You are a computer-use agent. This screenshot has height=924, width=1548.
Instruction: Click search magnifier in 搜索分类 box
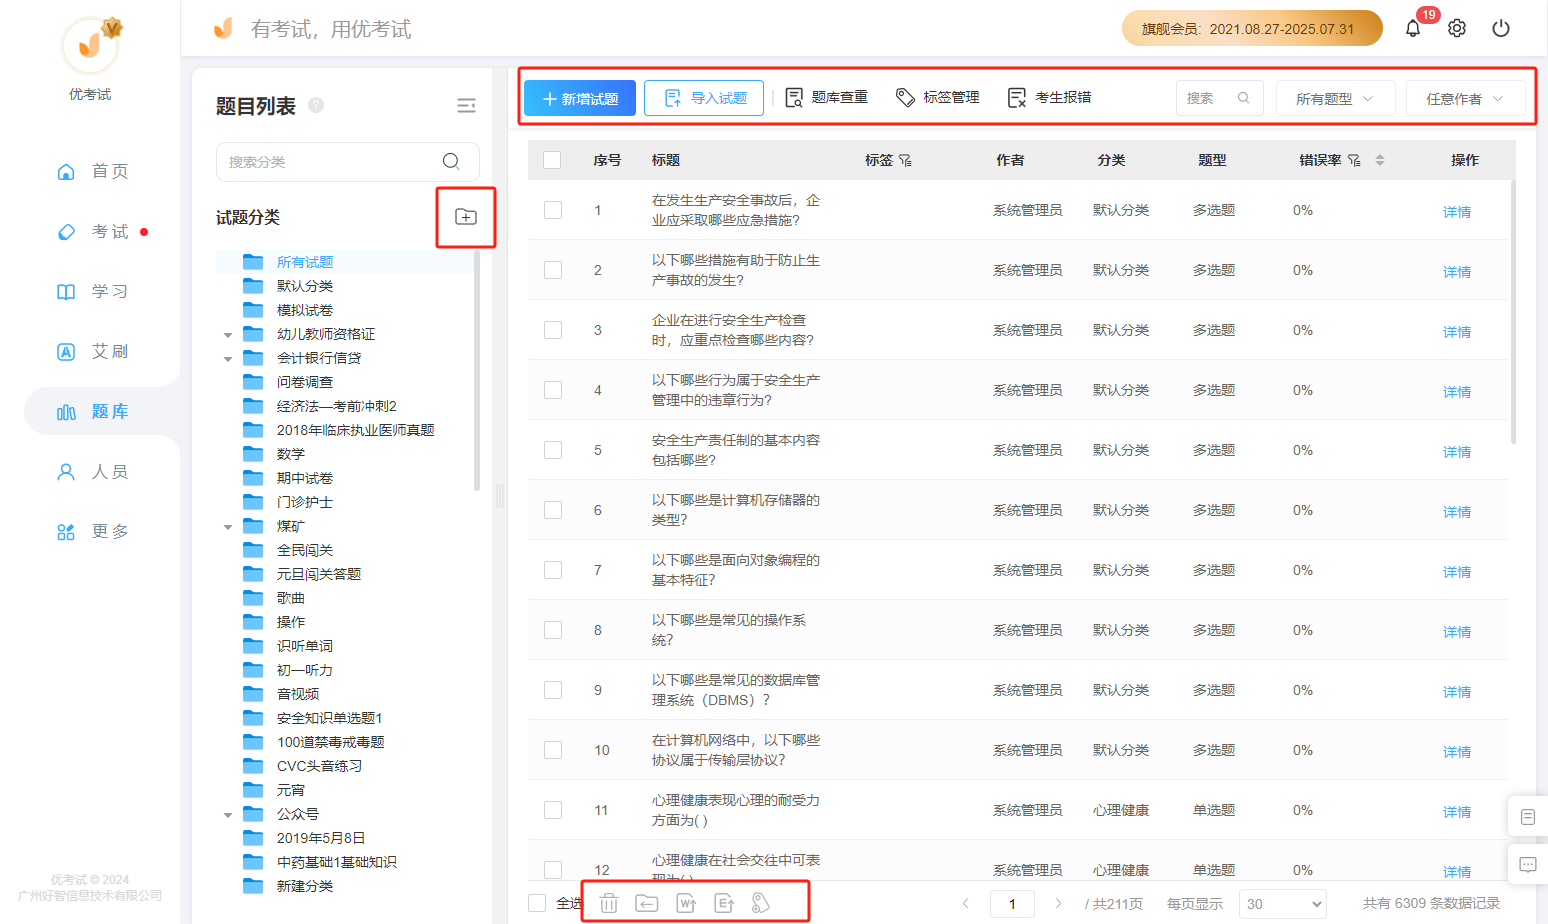click(451, 161)
